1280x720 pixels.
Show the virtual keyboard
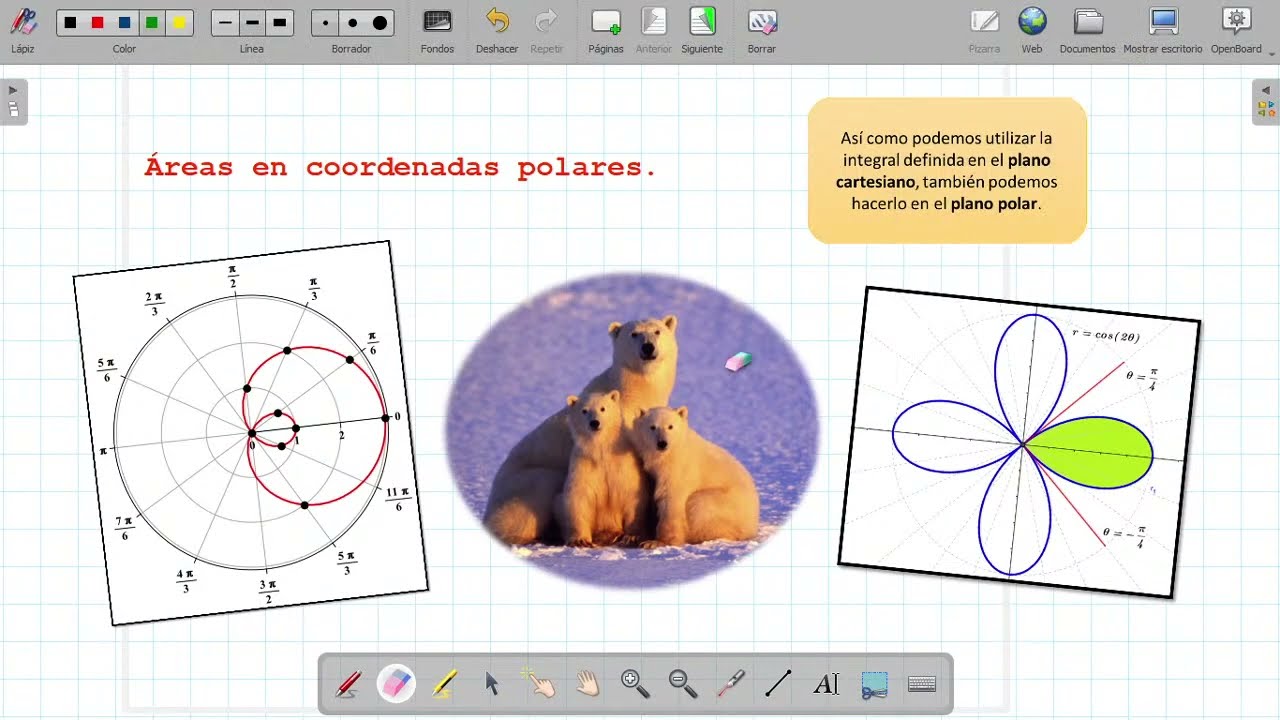point(922,684)
